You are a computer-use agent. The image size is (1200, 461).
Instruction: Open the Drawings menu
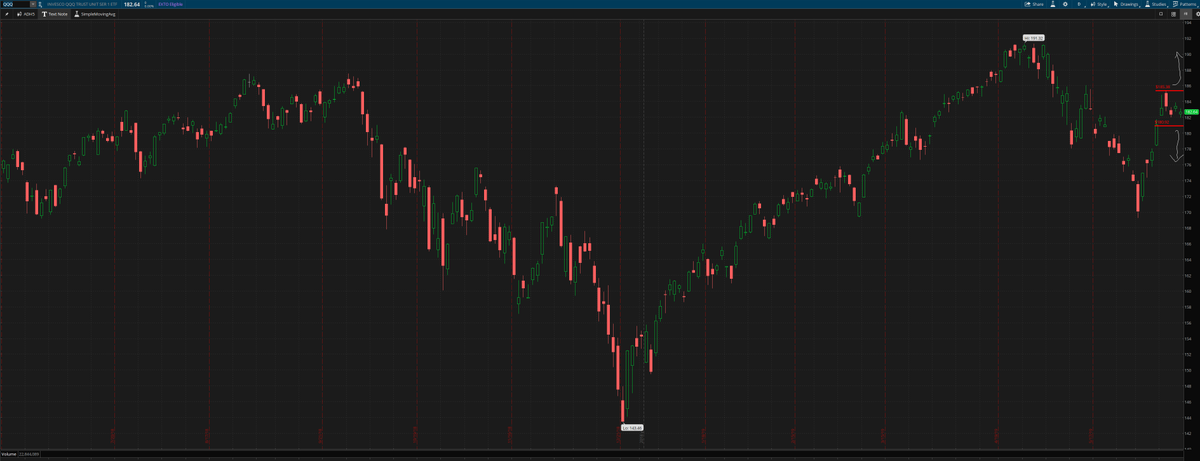[x=1127, y=4]
